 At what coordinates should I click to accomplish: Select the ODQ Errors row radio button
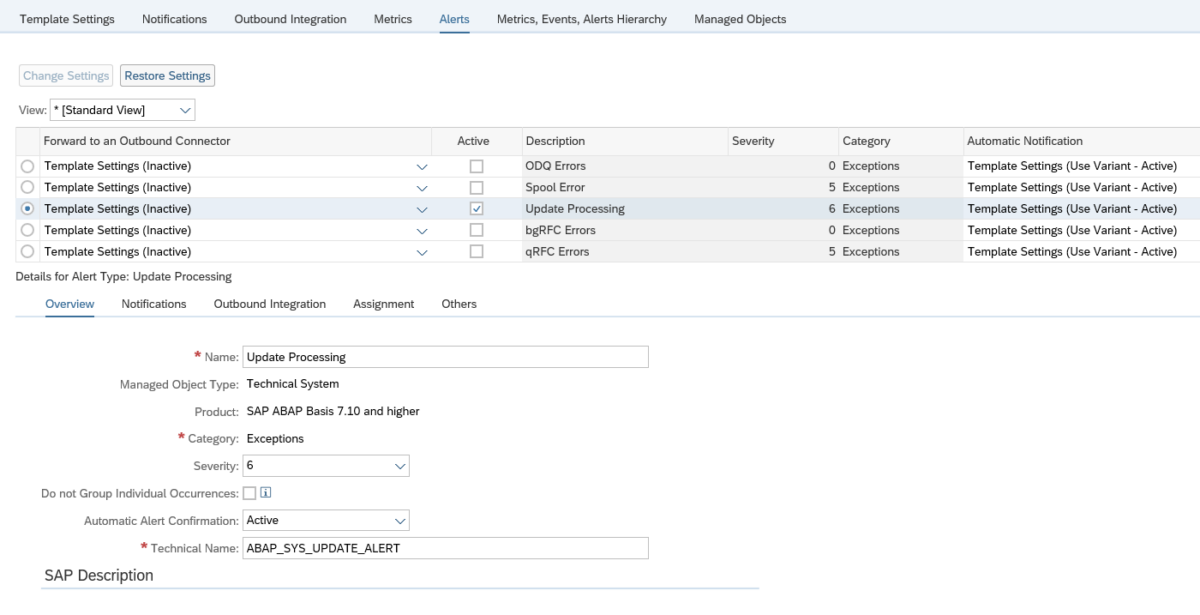[x=27, y=165]
